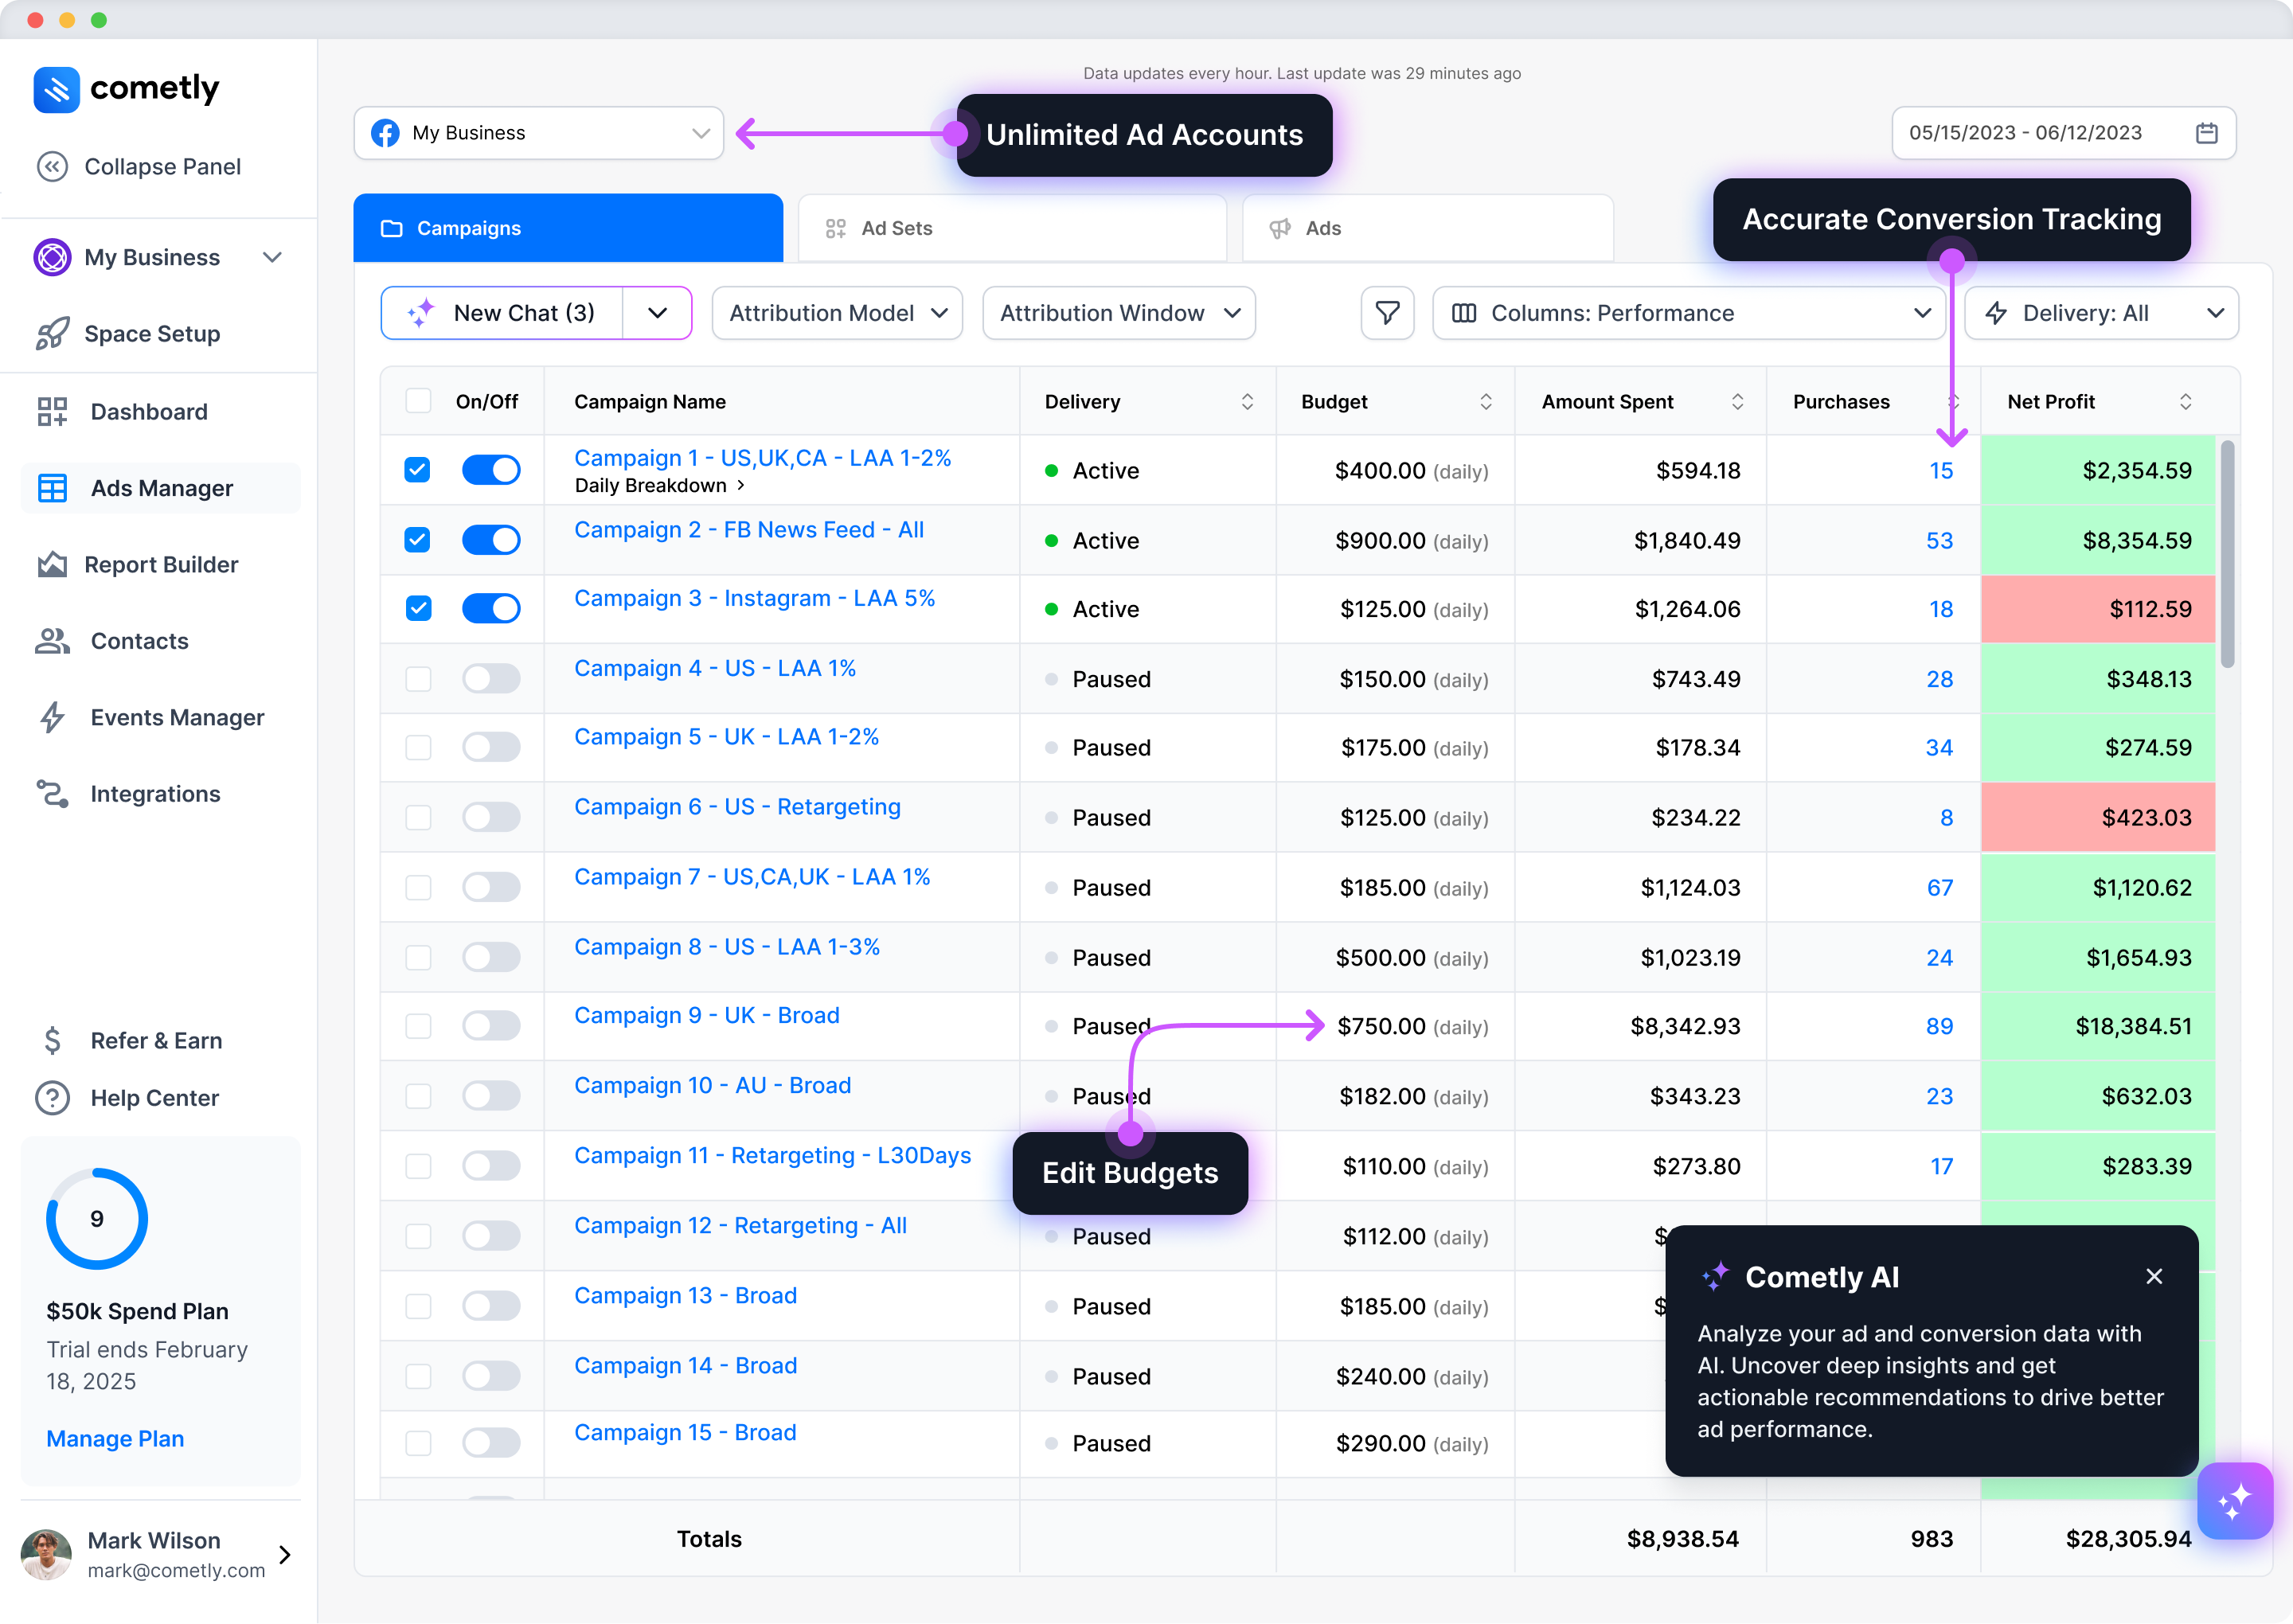Image resolution: width=2293 pixels, height=1624 pixels.
Task: Open Columns: Performance dropdown
Action: point(1689,313)
